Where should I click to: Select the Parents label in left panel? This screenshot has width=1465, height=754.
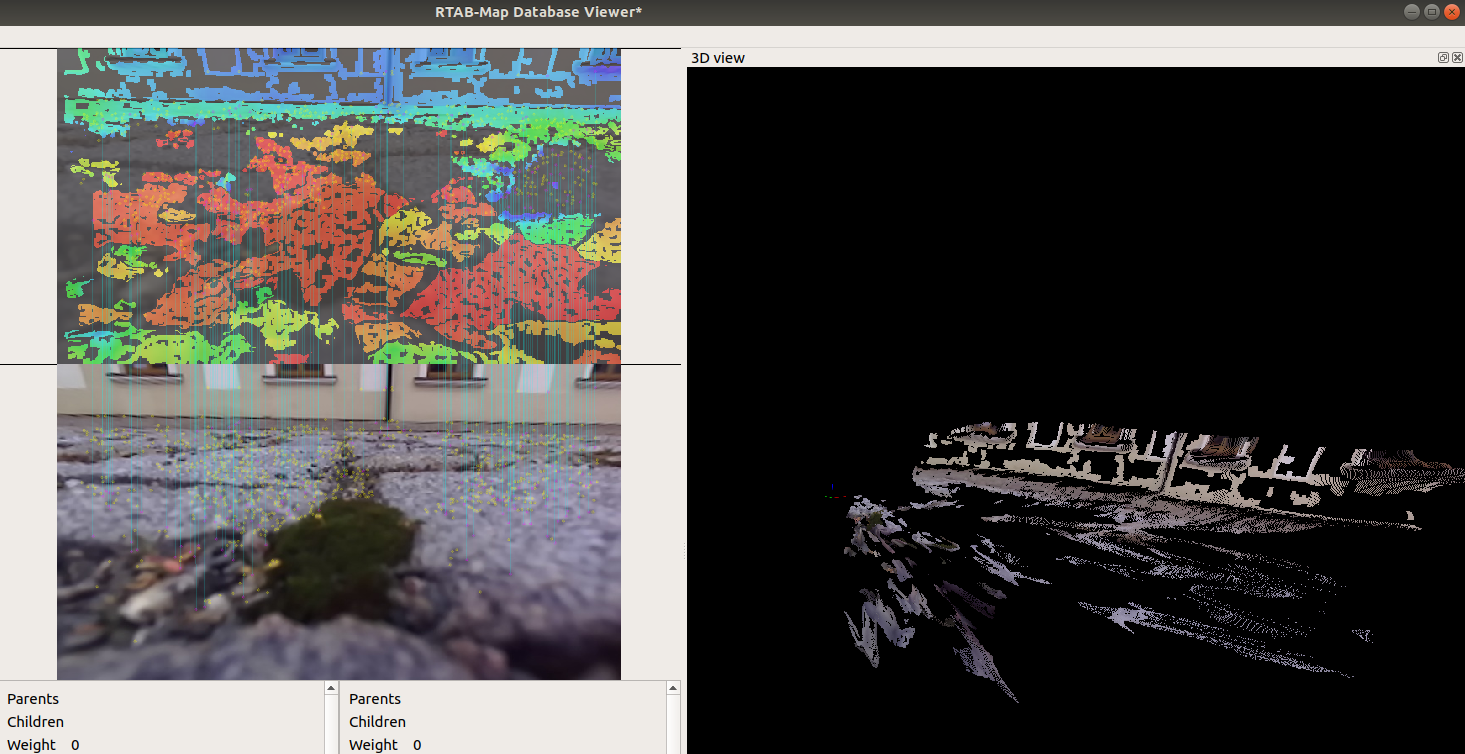(33, 699)
